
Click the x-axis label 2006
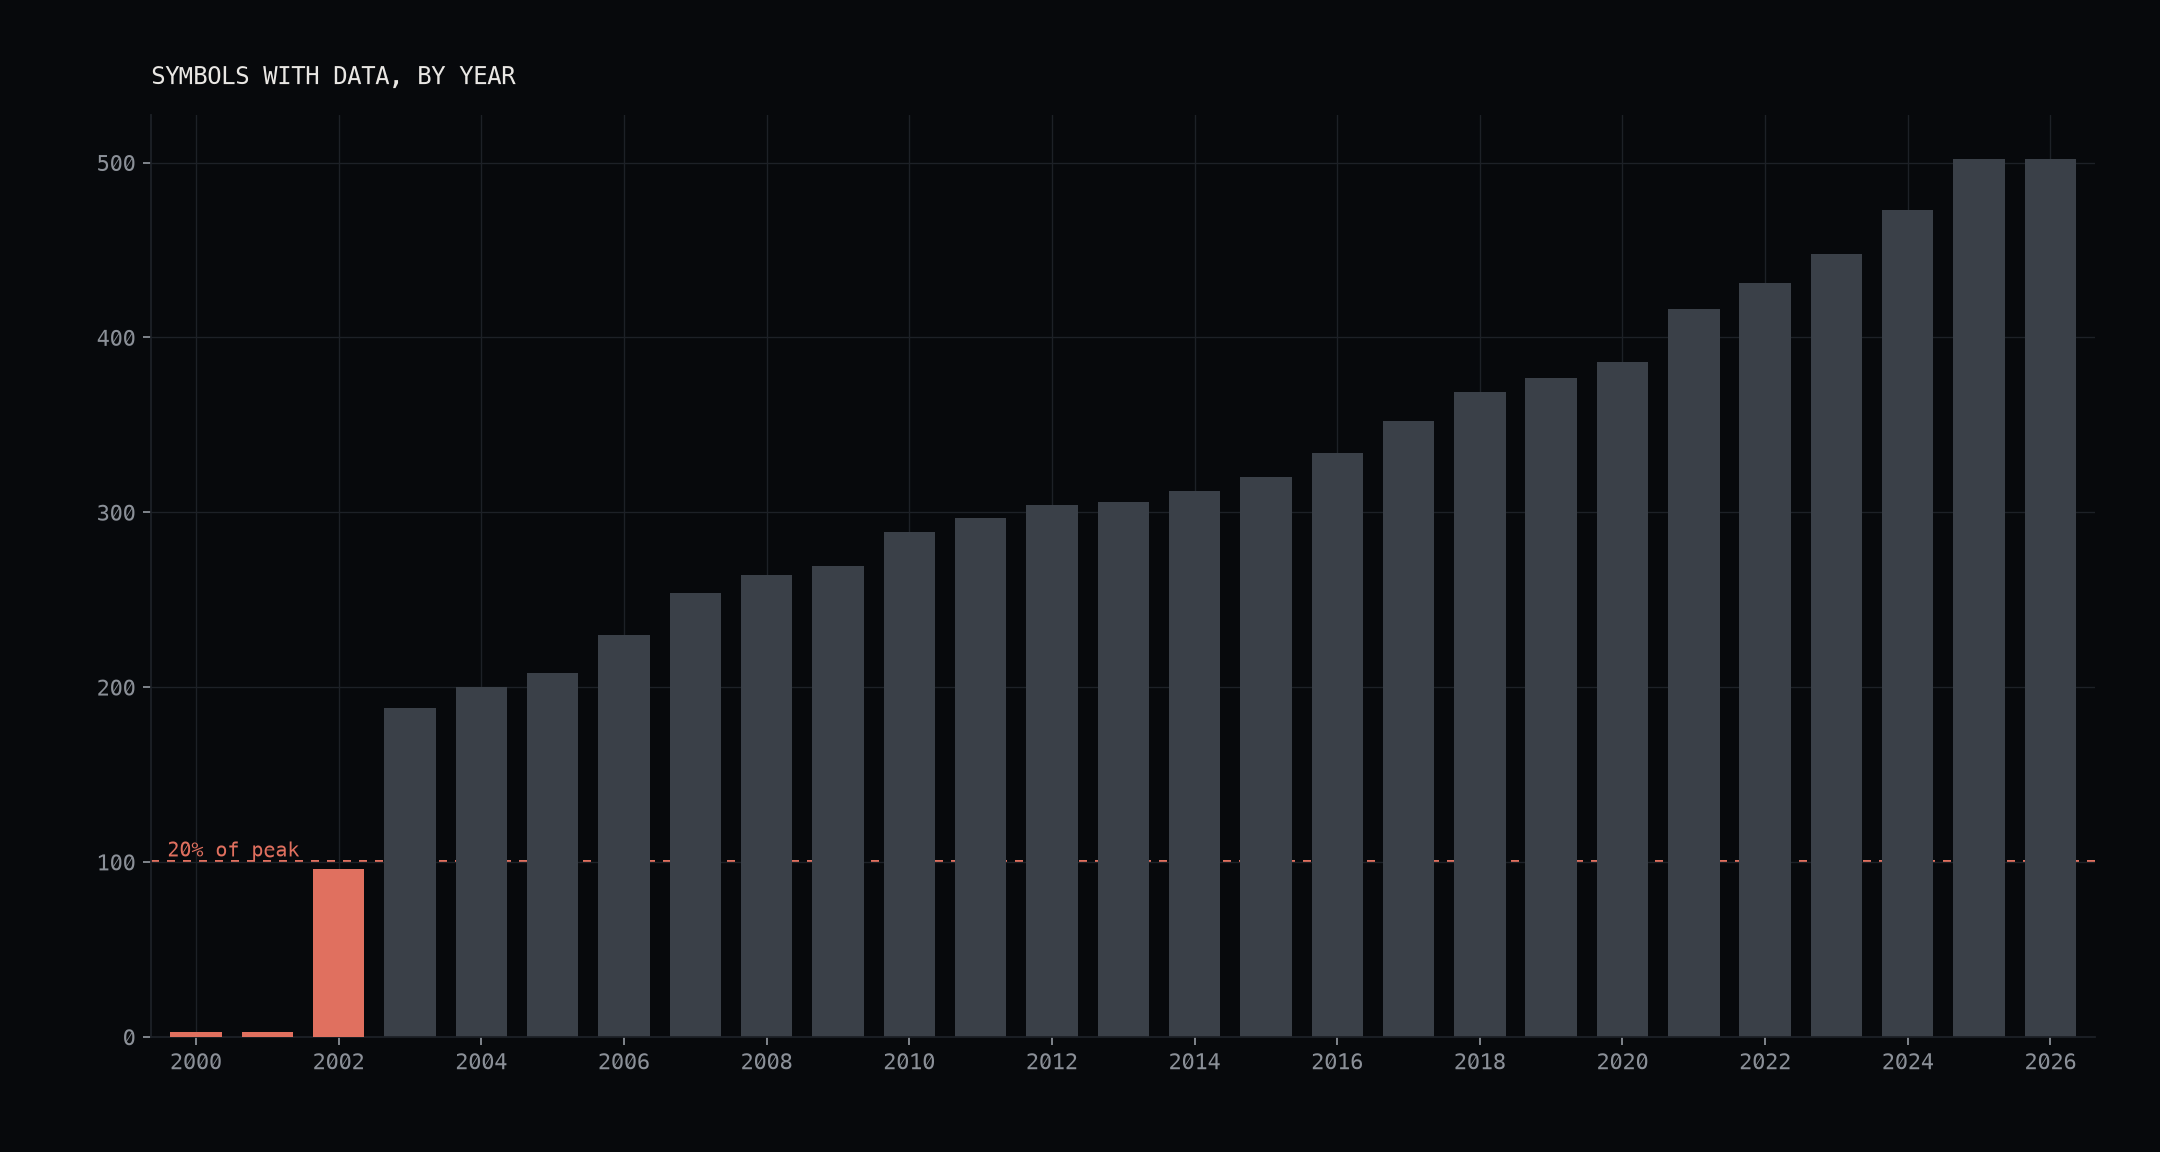(x=624, y=1062)
